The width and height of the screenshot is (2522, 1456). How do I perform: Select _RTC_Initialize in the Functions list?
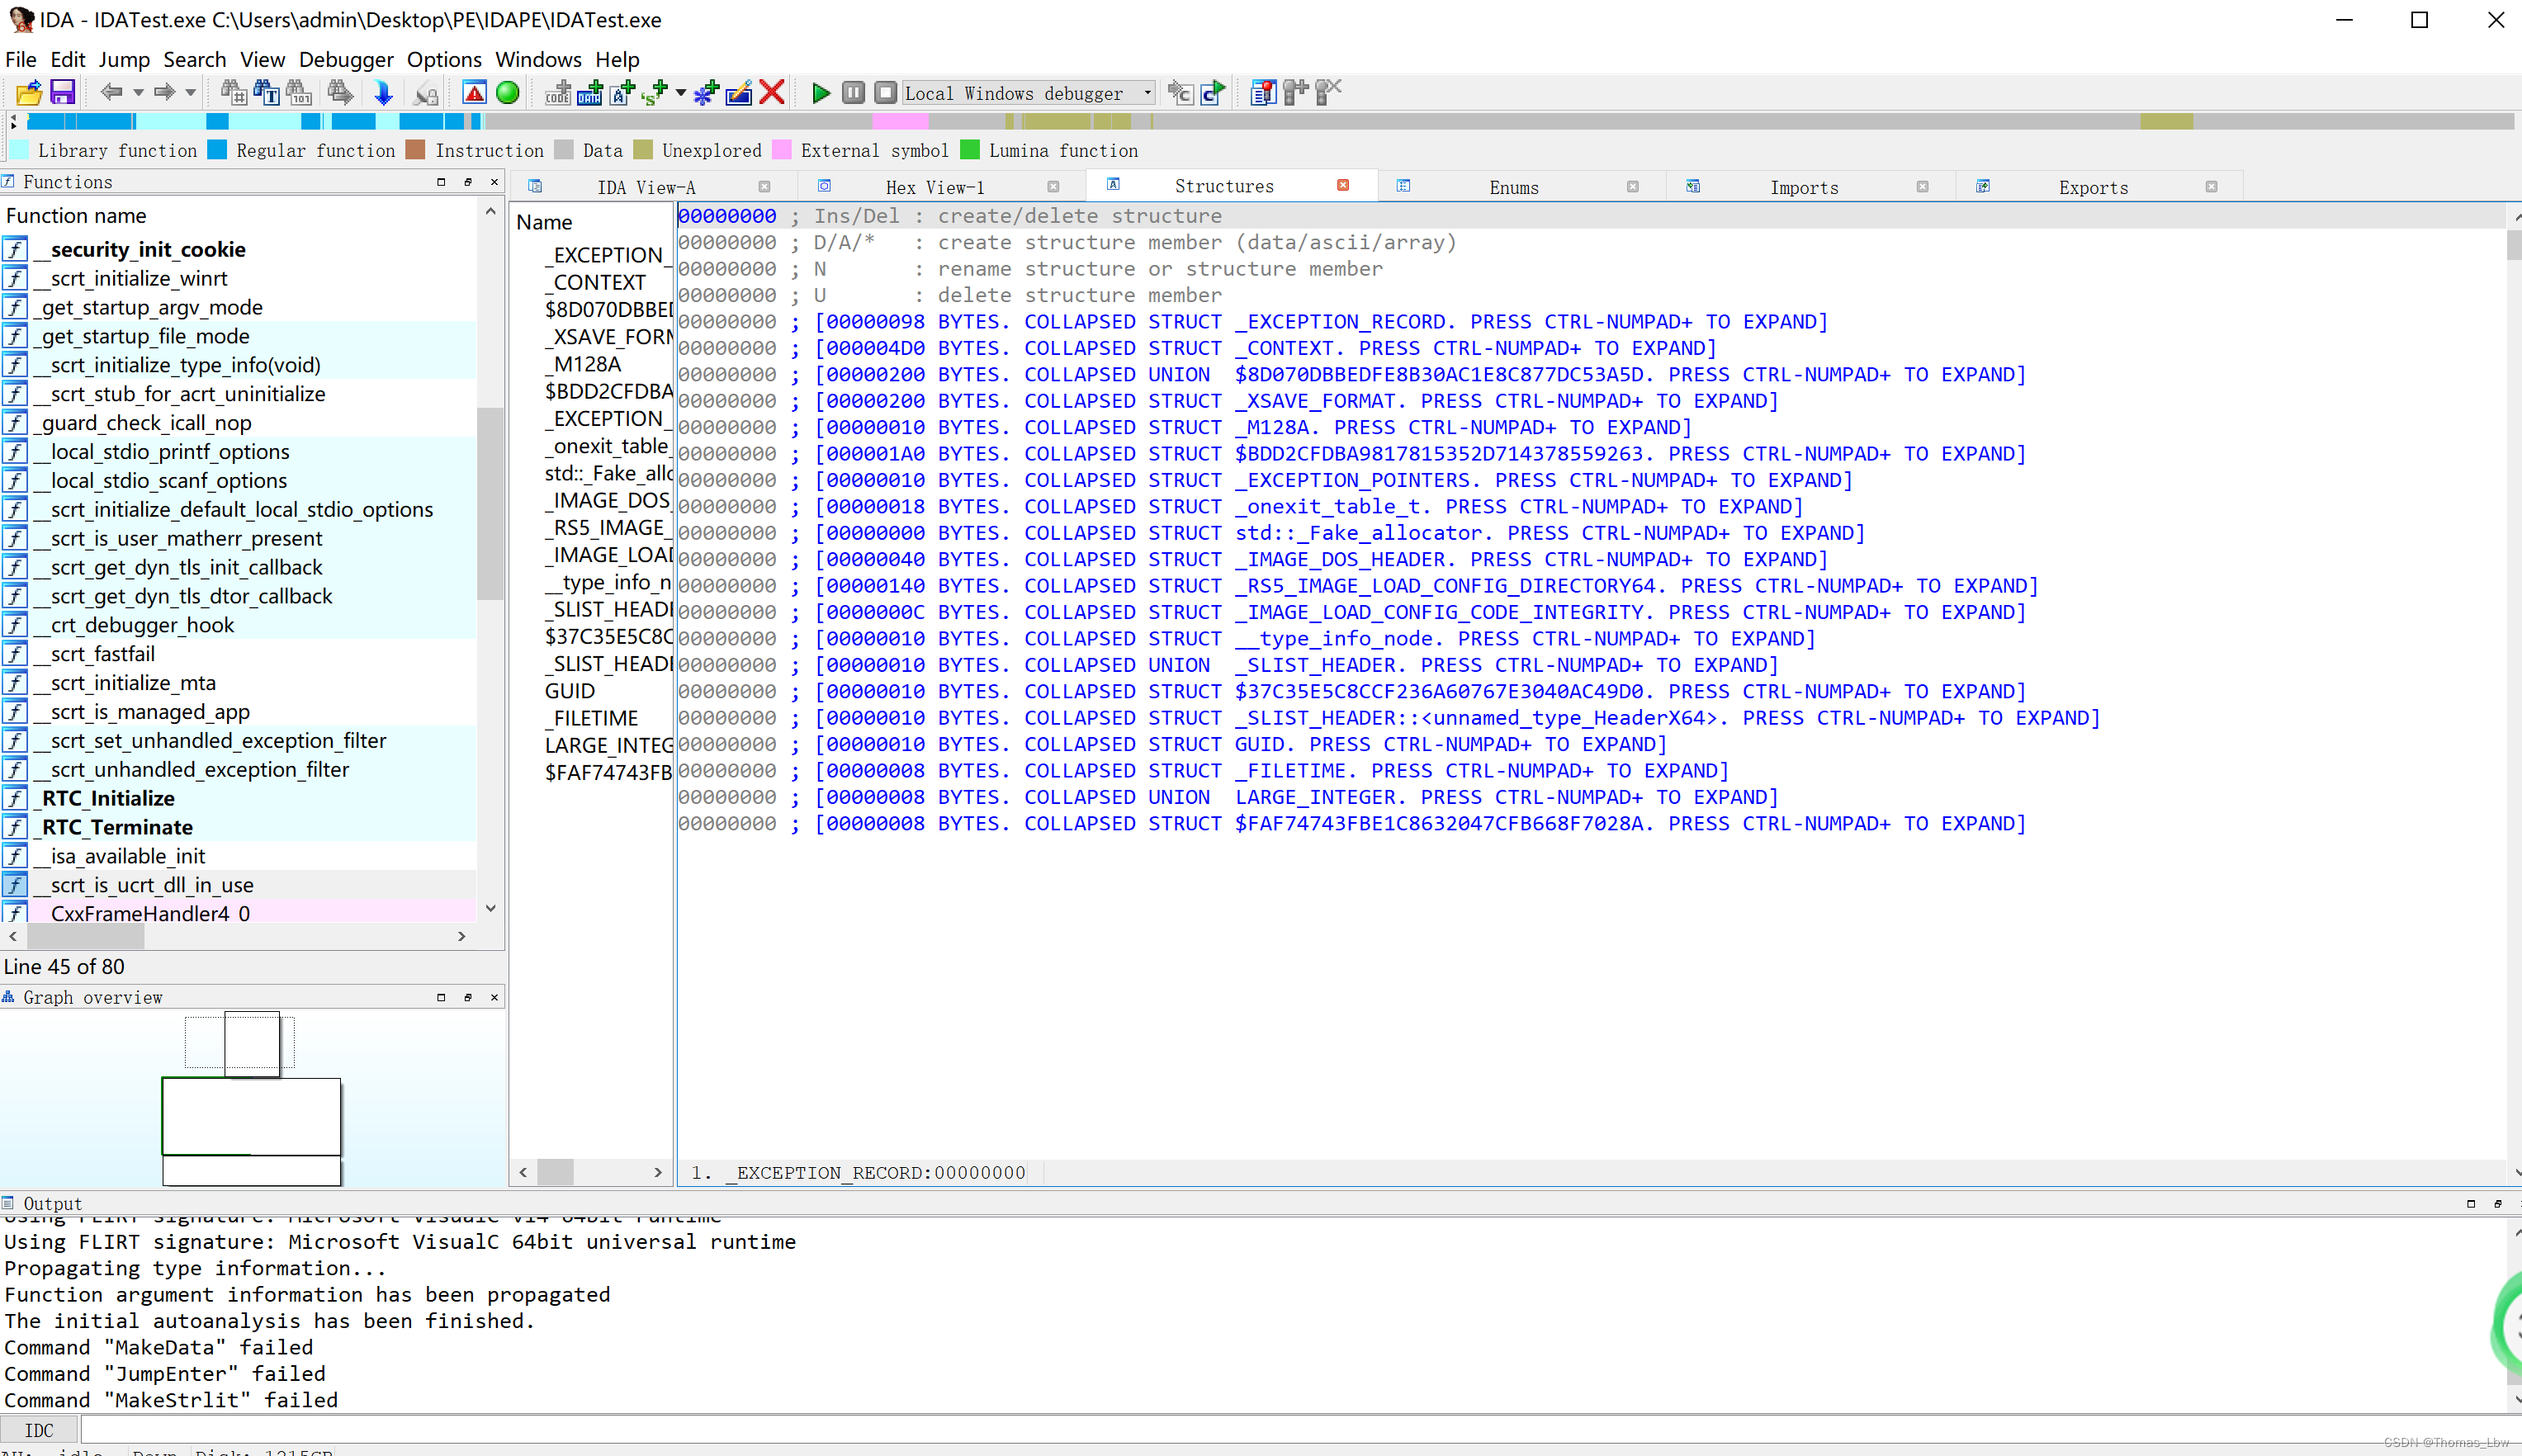[238, 798]
